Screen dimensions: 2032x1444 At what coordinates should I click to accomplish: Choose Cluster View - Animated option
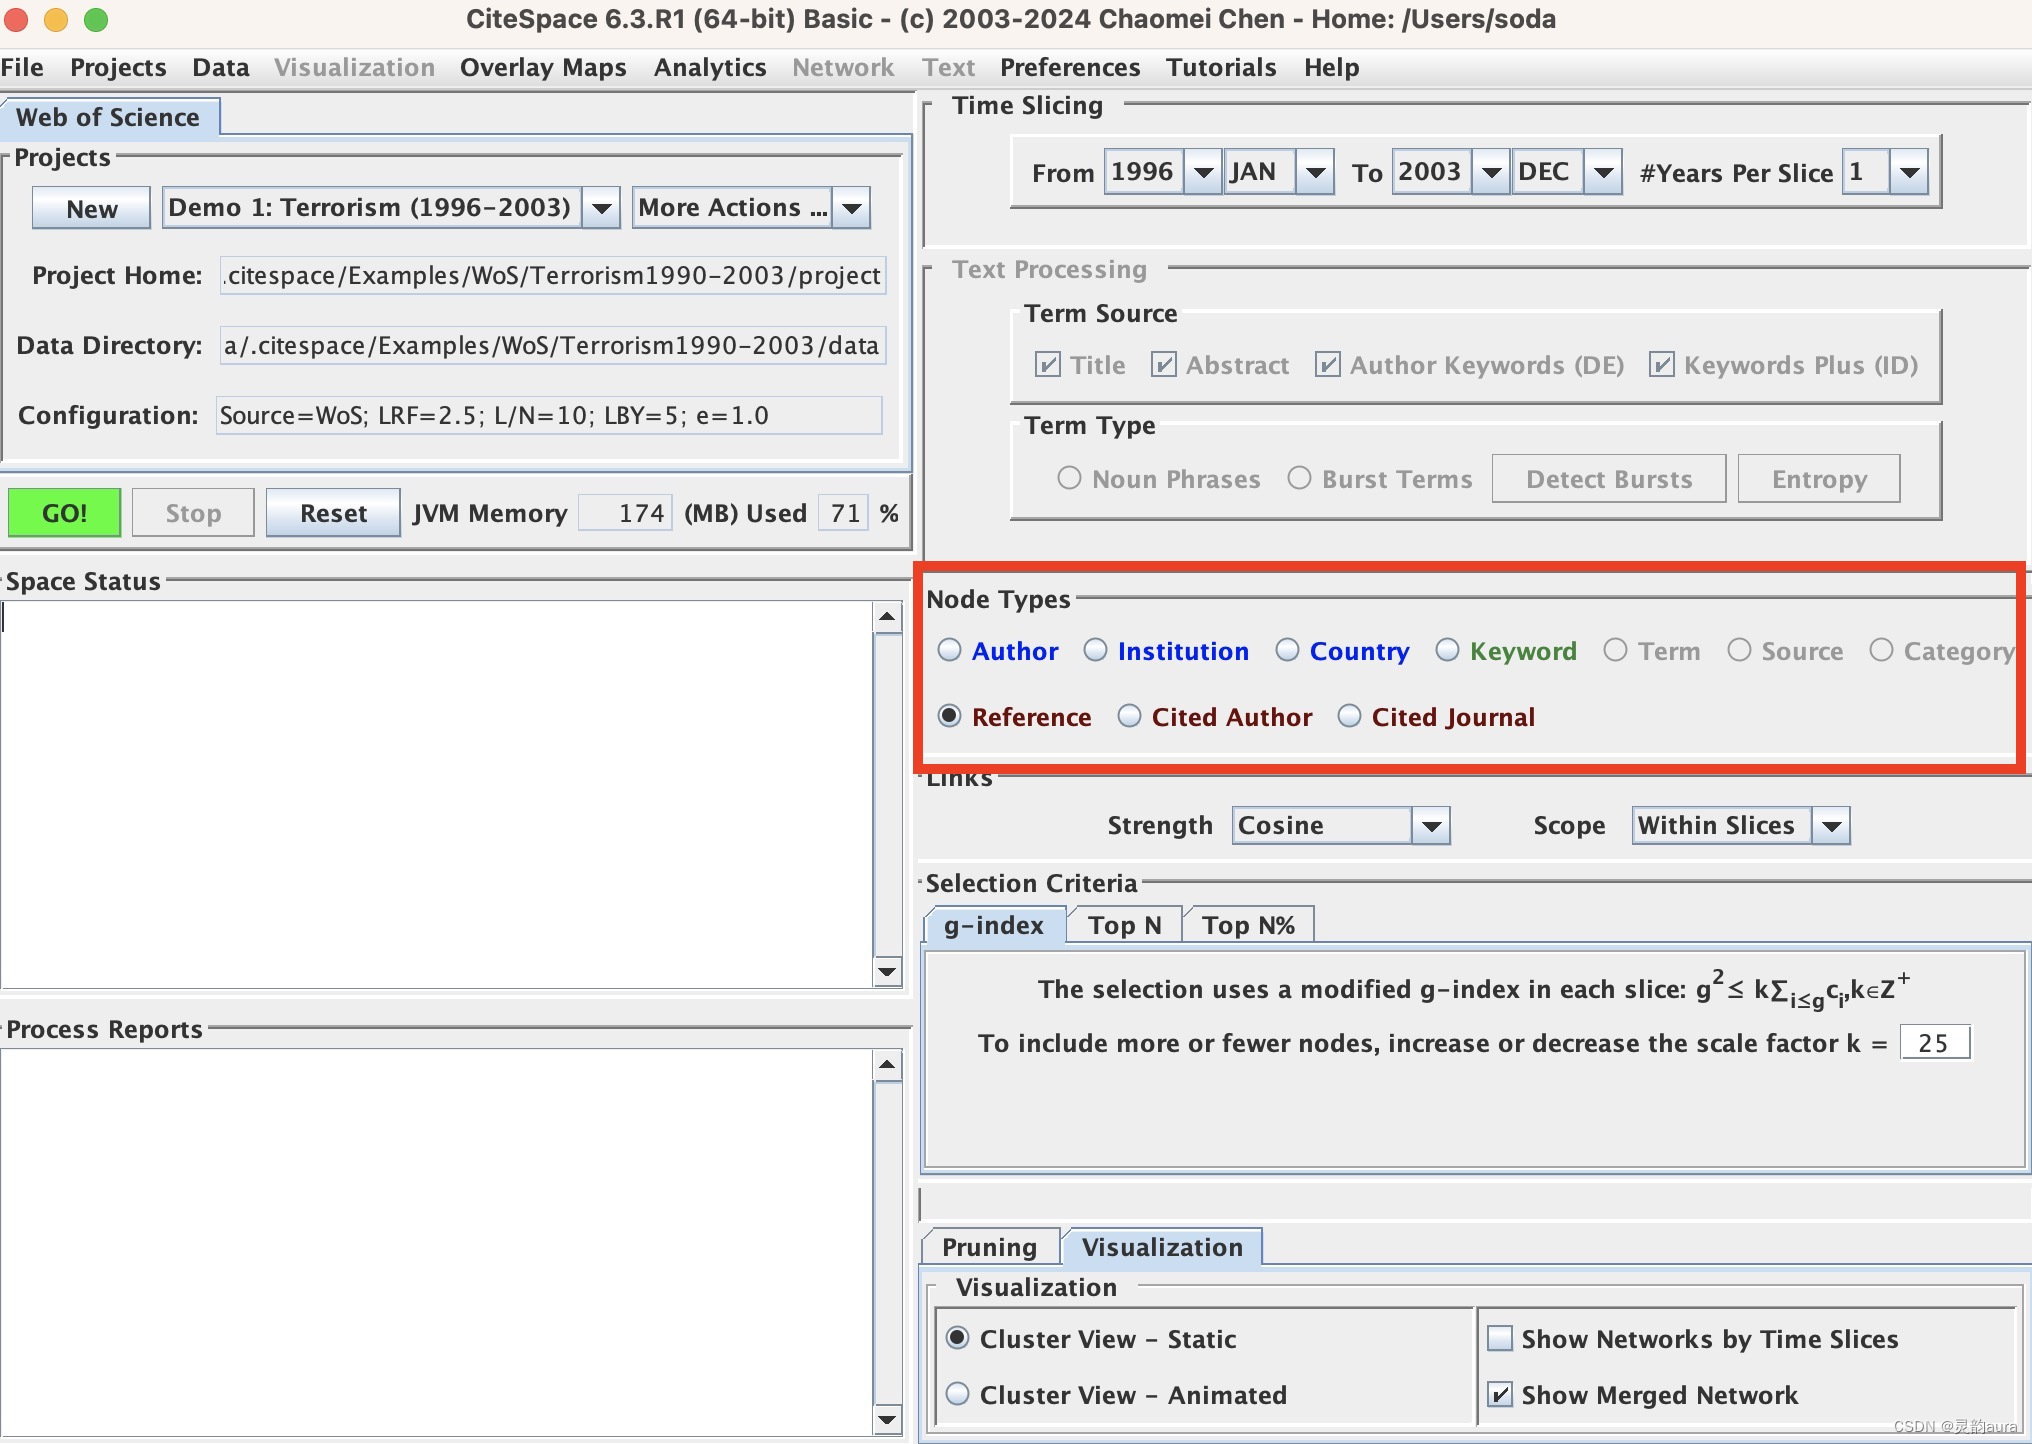958,1394
